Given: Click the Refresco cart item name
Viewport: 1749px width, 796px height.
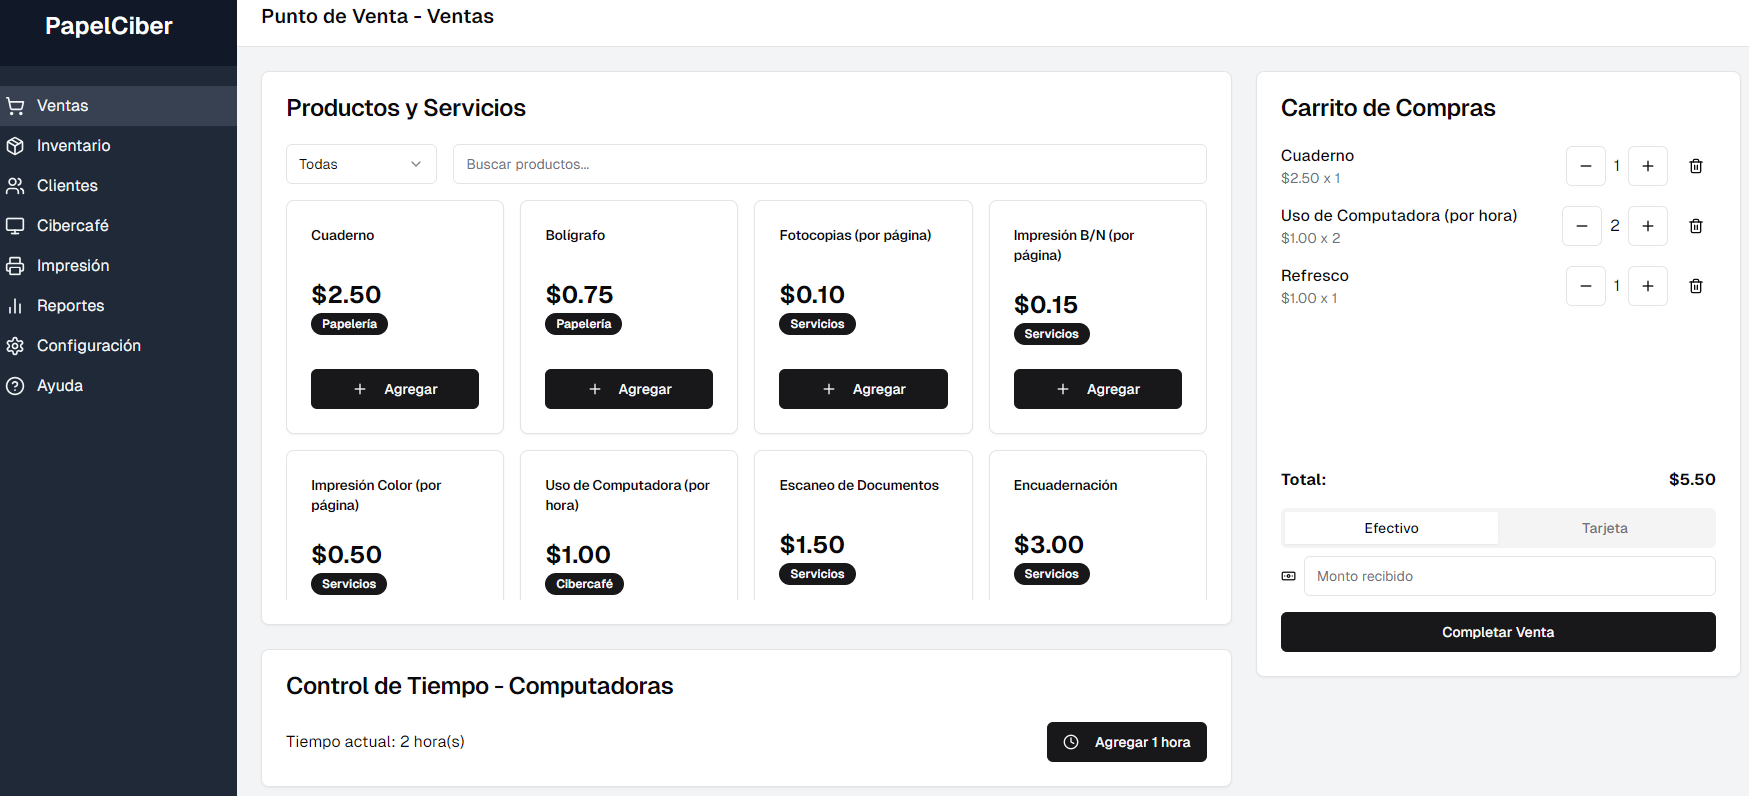Looking at the screenshot, I should pyautogui.click(x=1315, y=276).
